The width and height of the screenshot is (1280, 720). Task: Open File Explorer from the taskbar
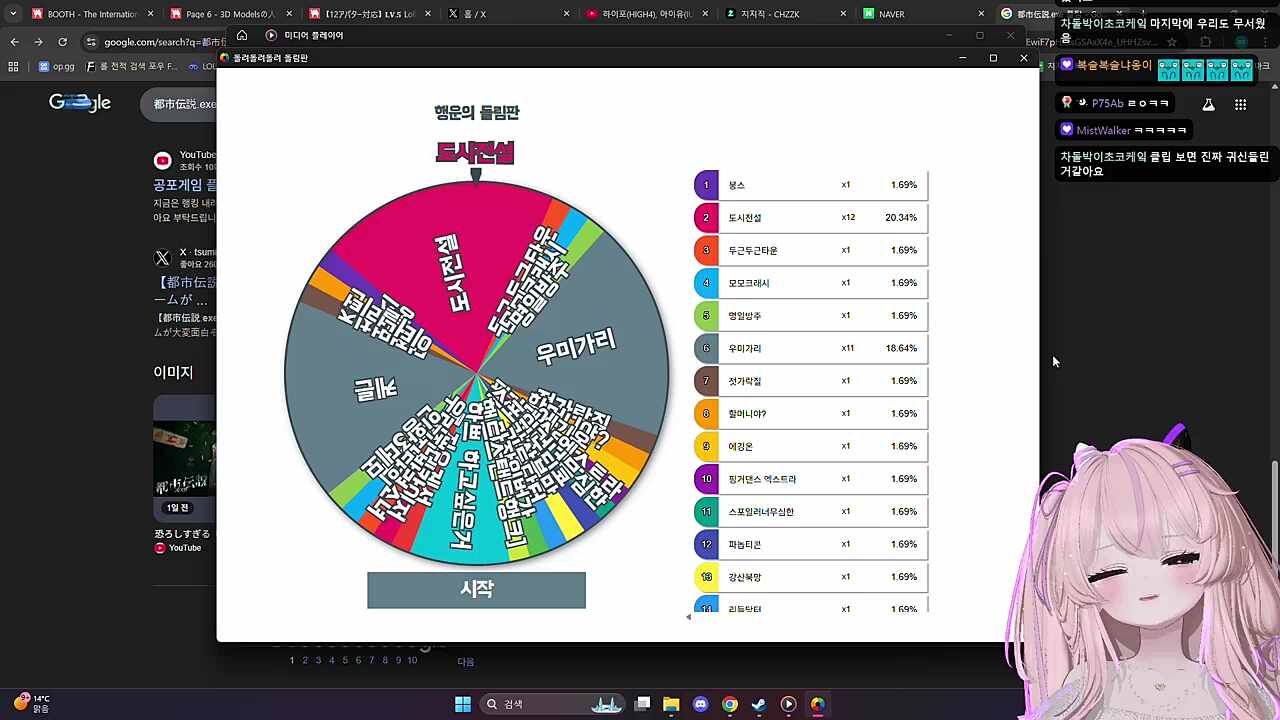671,704
